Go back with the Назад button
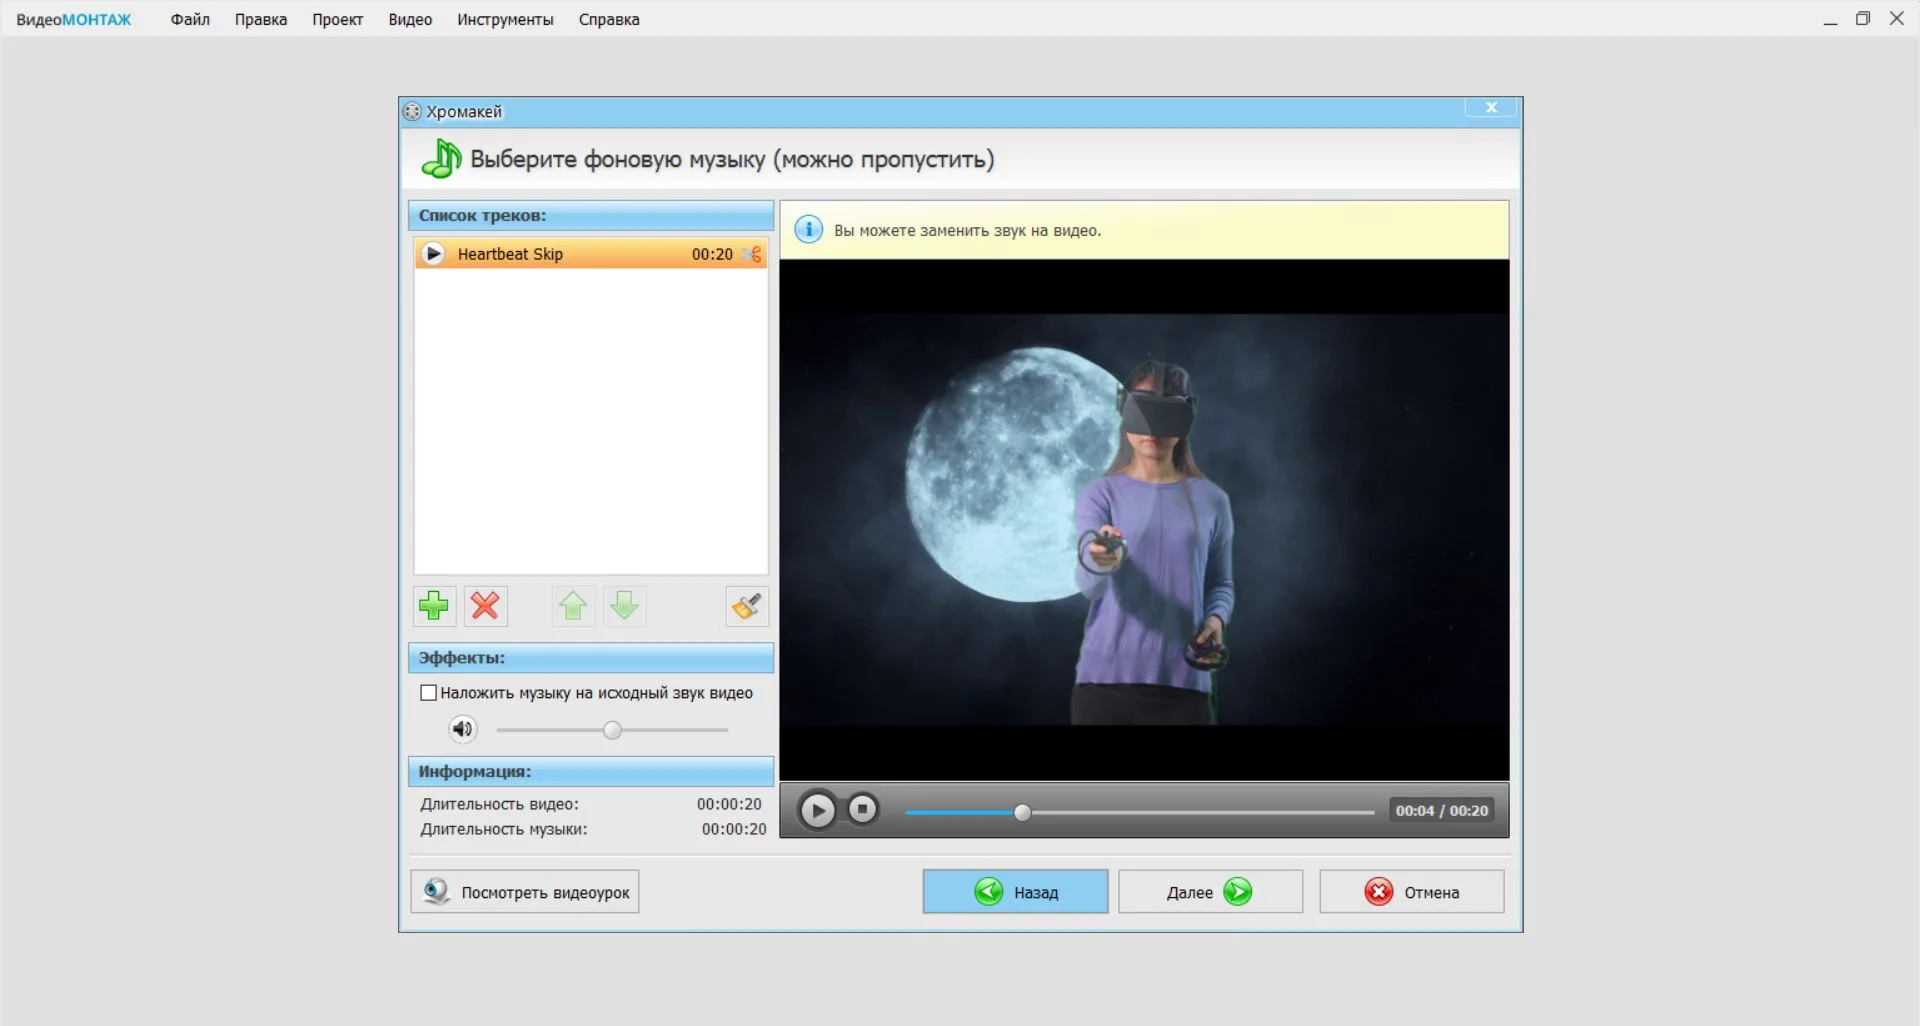 pos(1015,892)
